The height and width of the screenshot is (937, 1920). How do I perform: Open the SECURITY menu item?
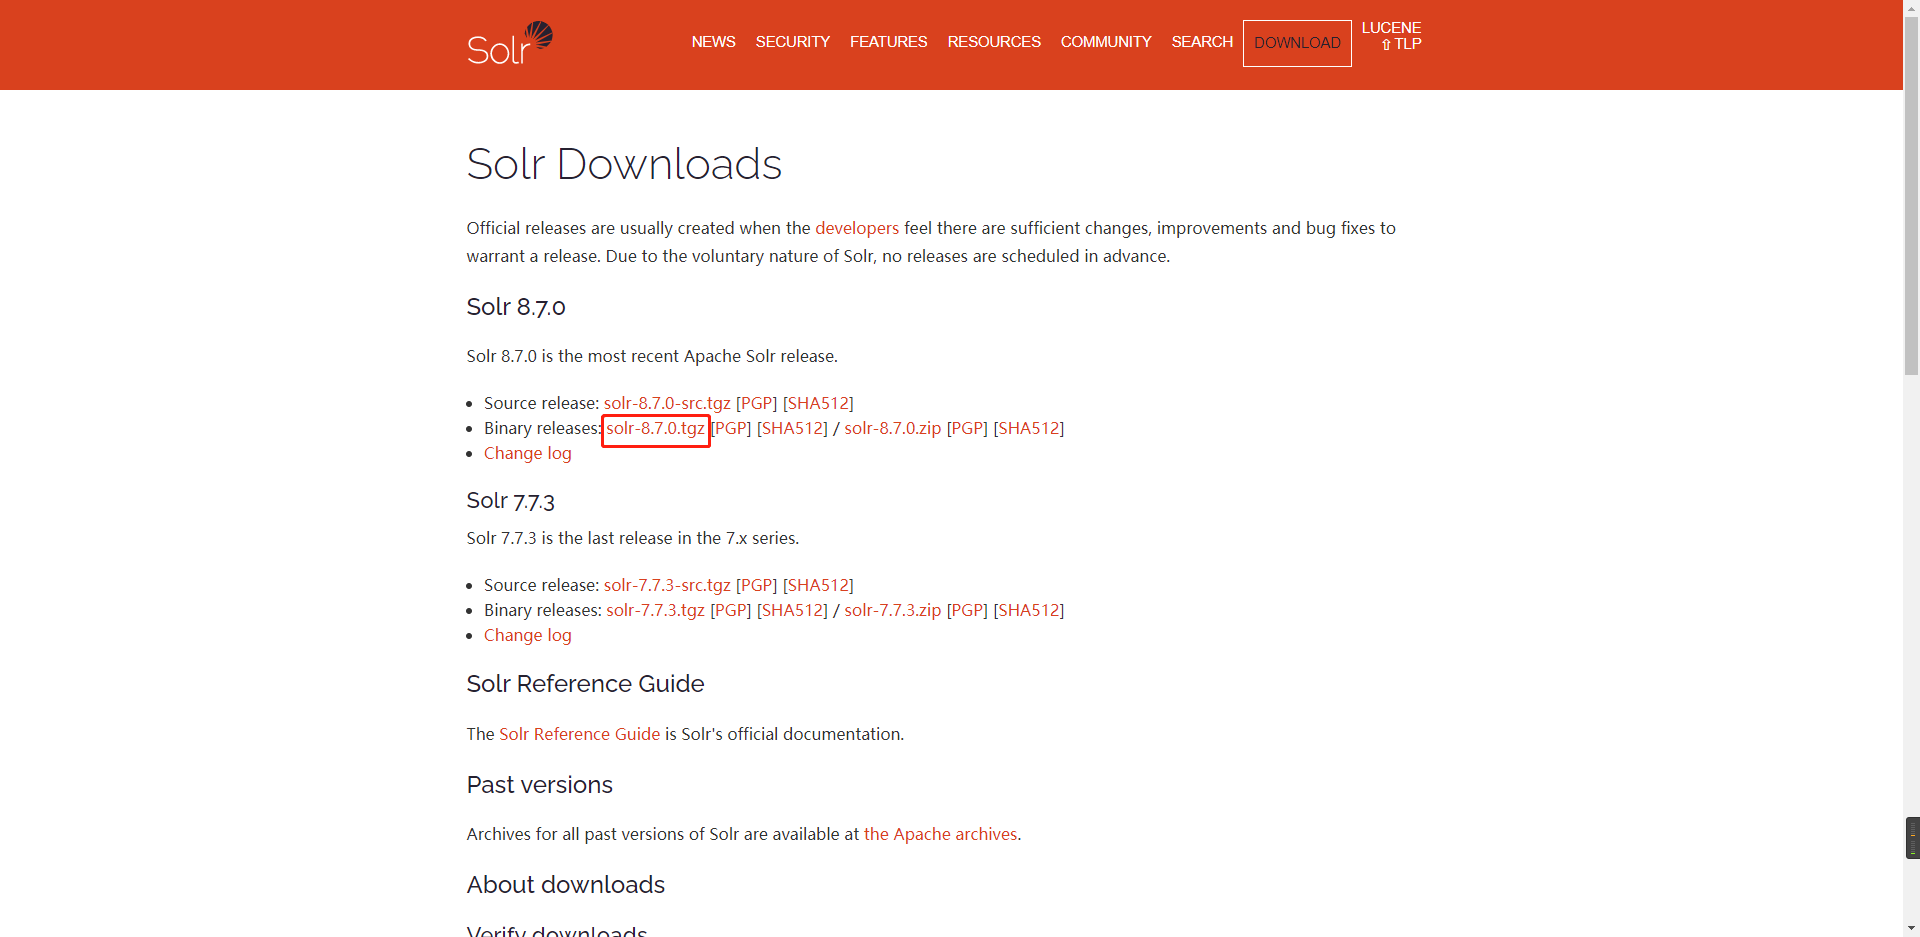coord(792,42)
